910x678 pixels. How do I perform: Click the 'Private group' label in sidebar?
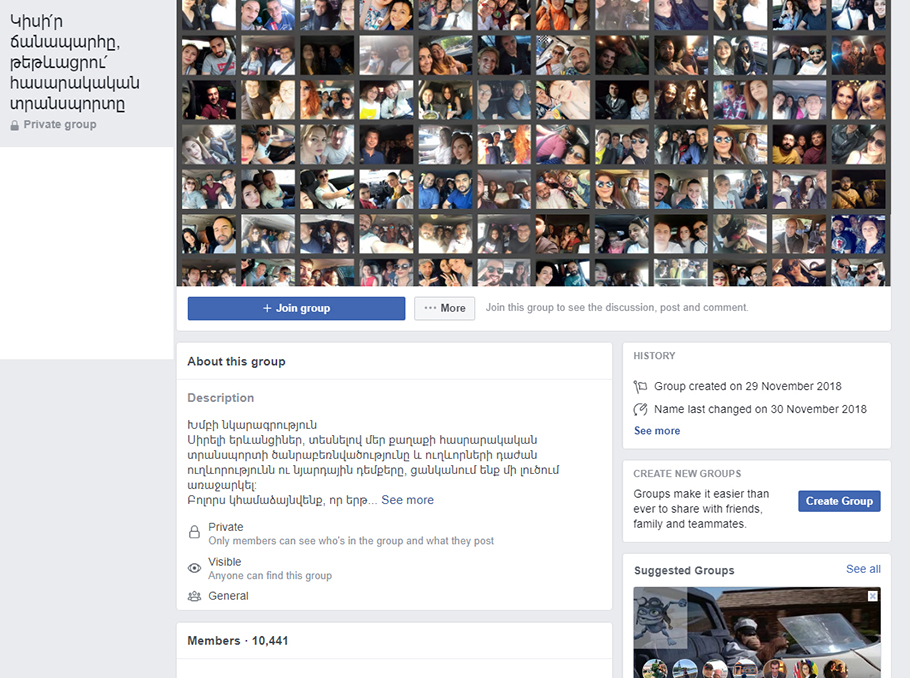click(60, 125)
